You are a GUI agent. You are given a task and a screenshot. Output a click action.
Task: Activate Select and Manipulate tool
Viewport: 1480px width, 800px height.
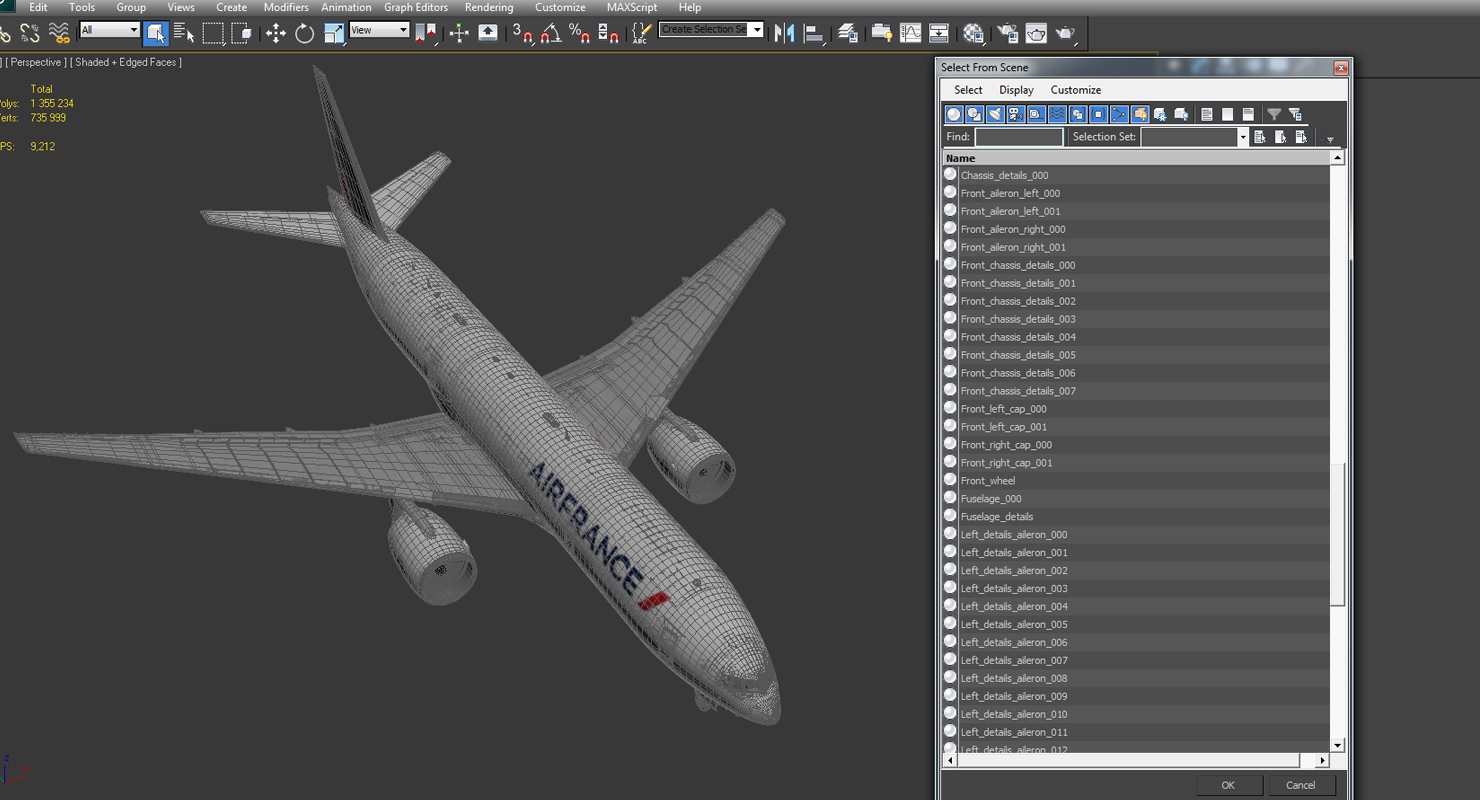point(459,33)
